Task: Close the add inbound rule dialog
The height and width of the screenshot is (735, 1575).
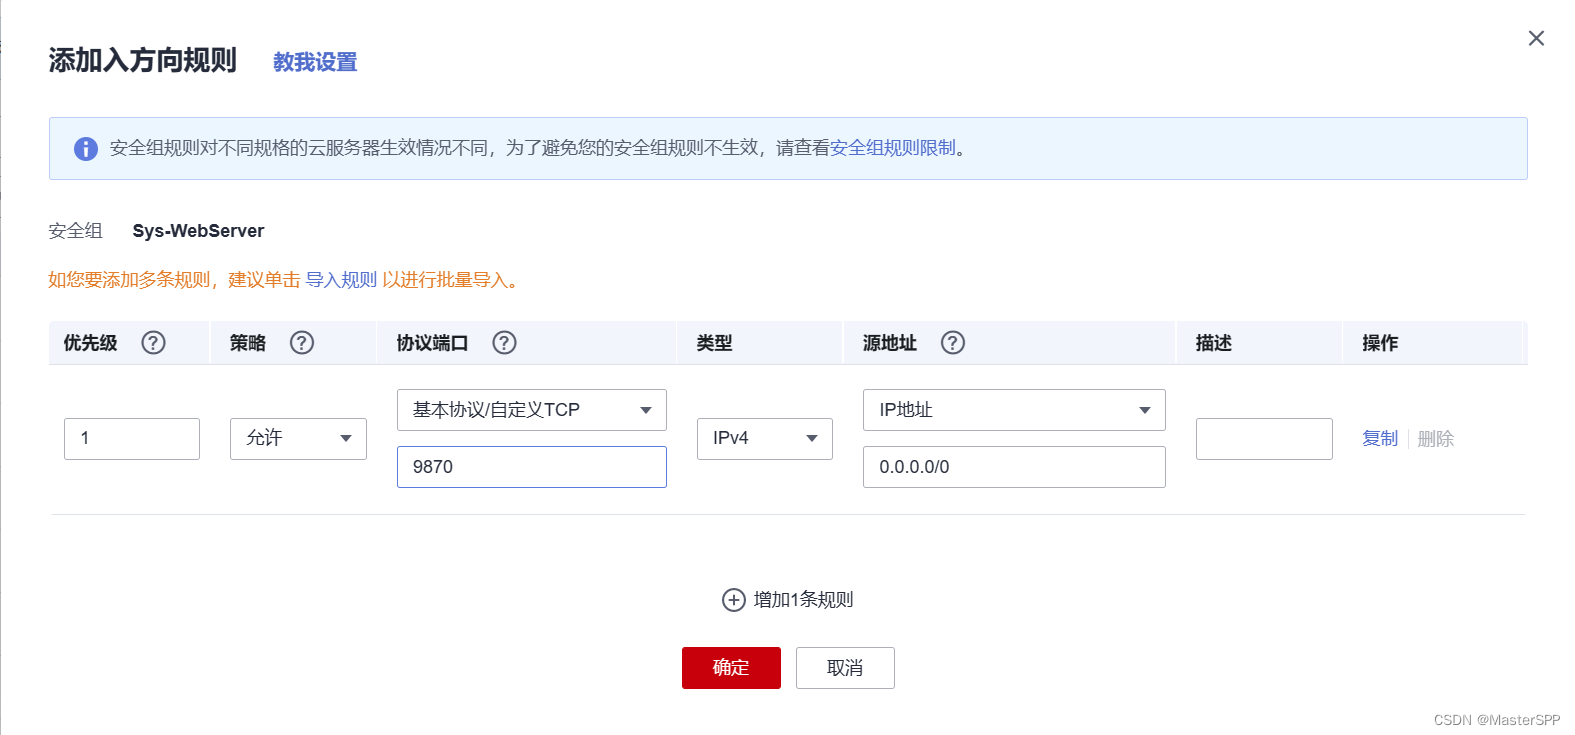Action: [1536, 38]
